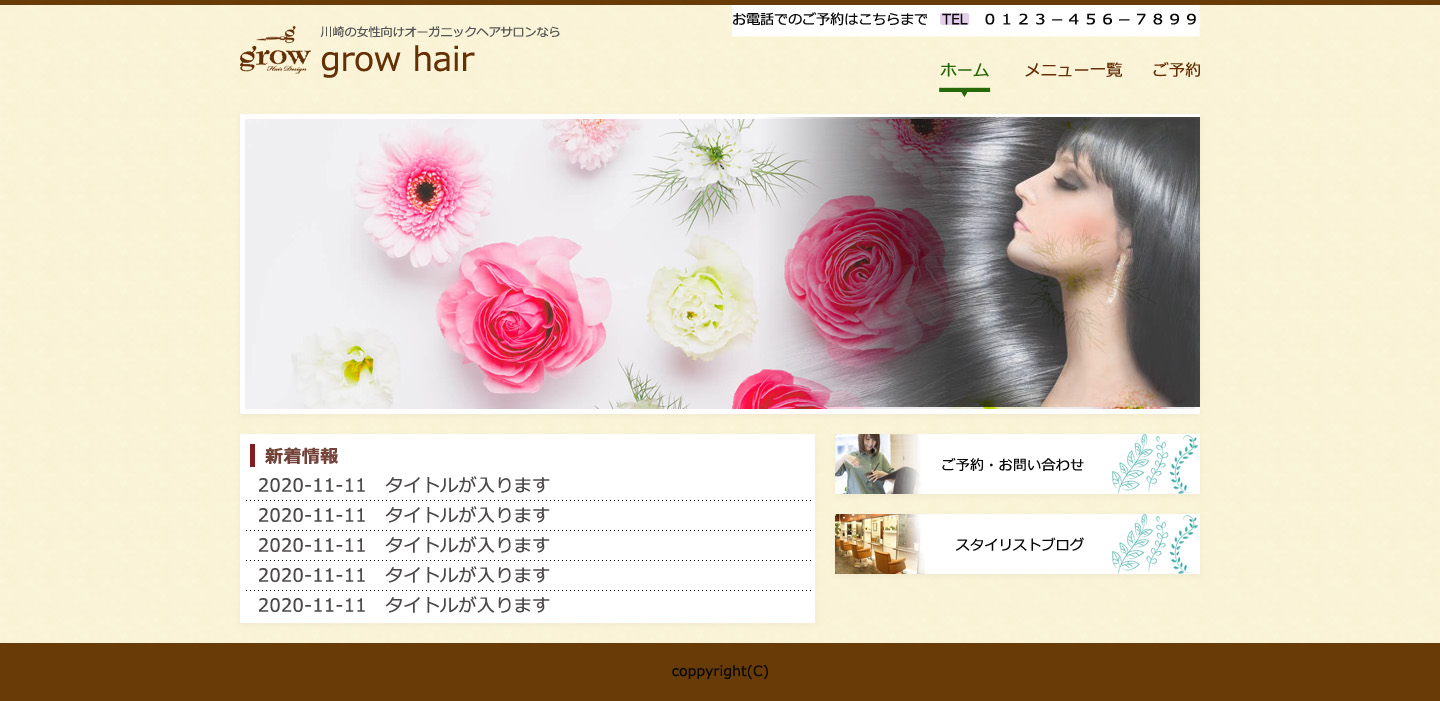Viewport: 1440px width, 701px height.
Task: Go to the メニュー一覧 page
Action: point(1073,70)
